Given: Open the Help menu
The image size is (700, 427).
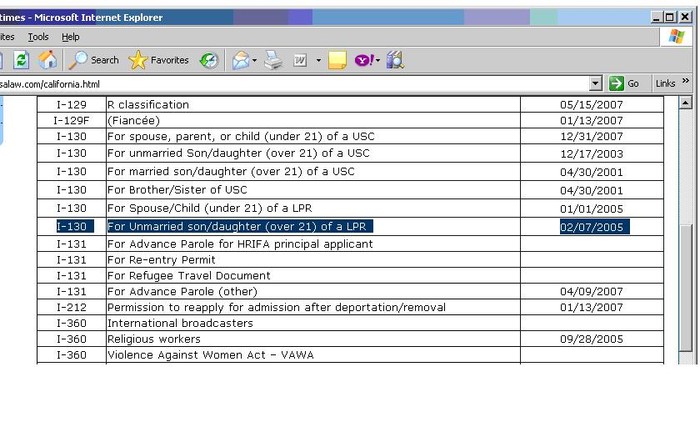Looking at the screenshot, I should click(x=71, y=37).
